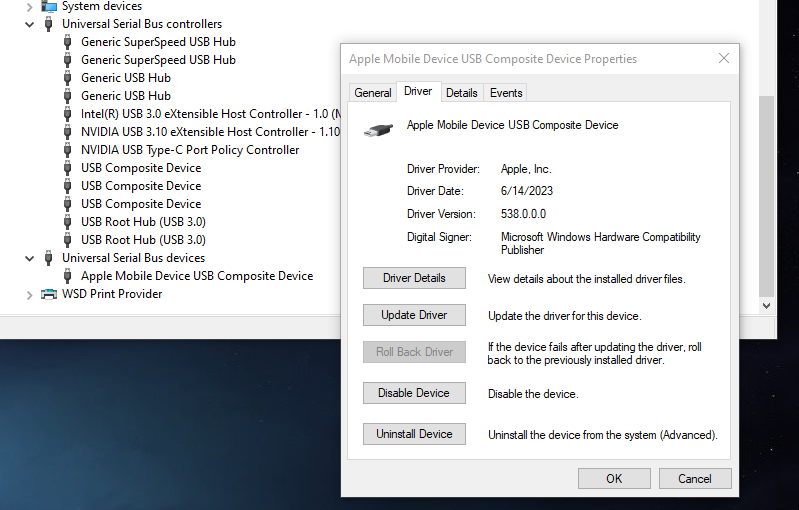Click the driver provider value Apple, Inc.
The width and height of the screenshot is (799, 510).
click(x=526, y=169)
